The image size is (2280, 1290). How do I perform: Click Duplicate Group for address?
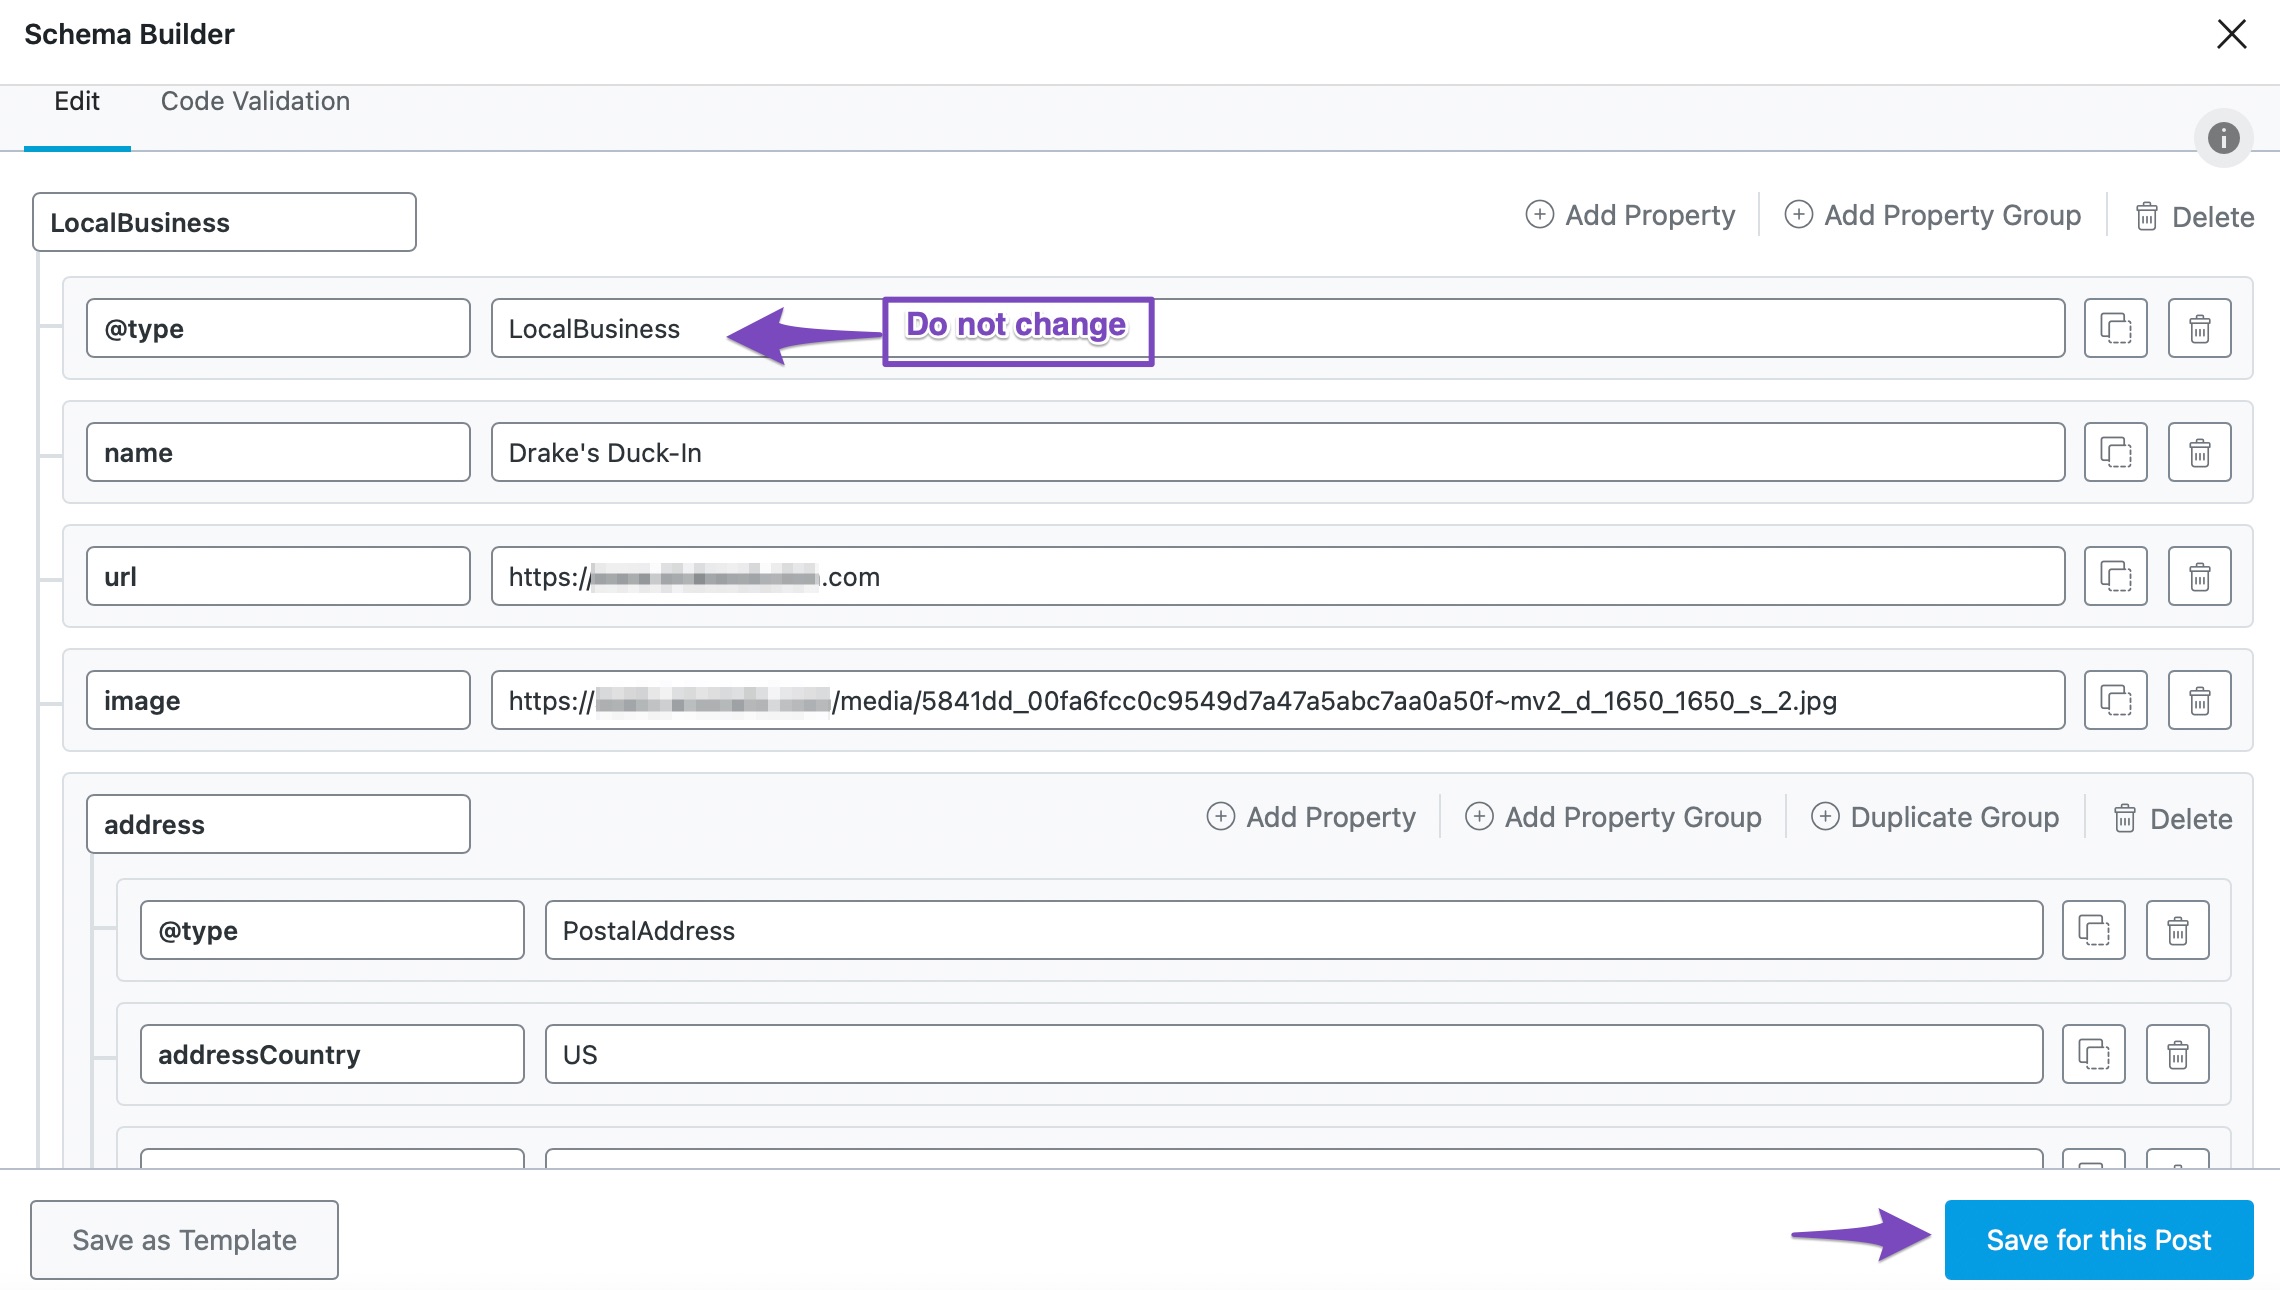click(1935, 817)
